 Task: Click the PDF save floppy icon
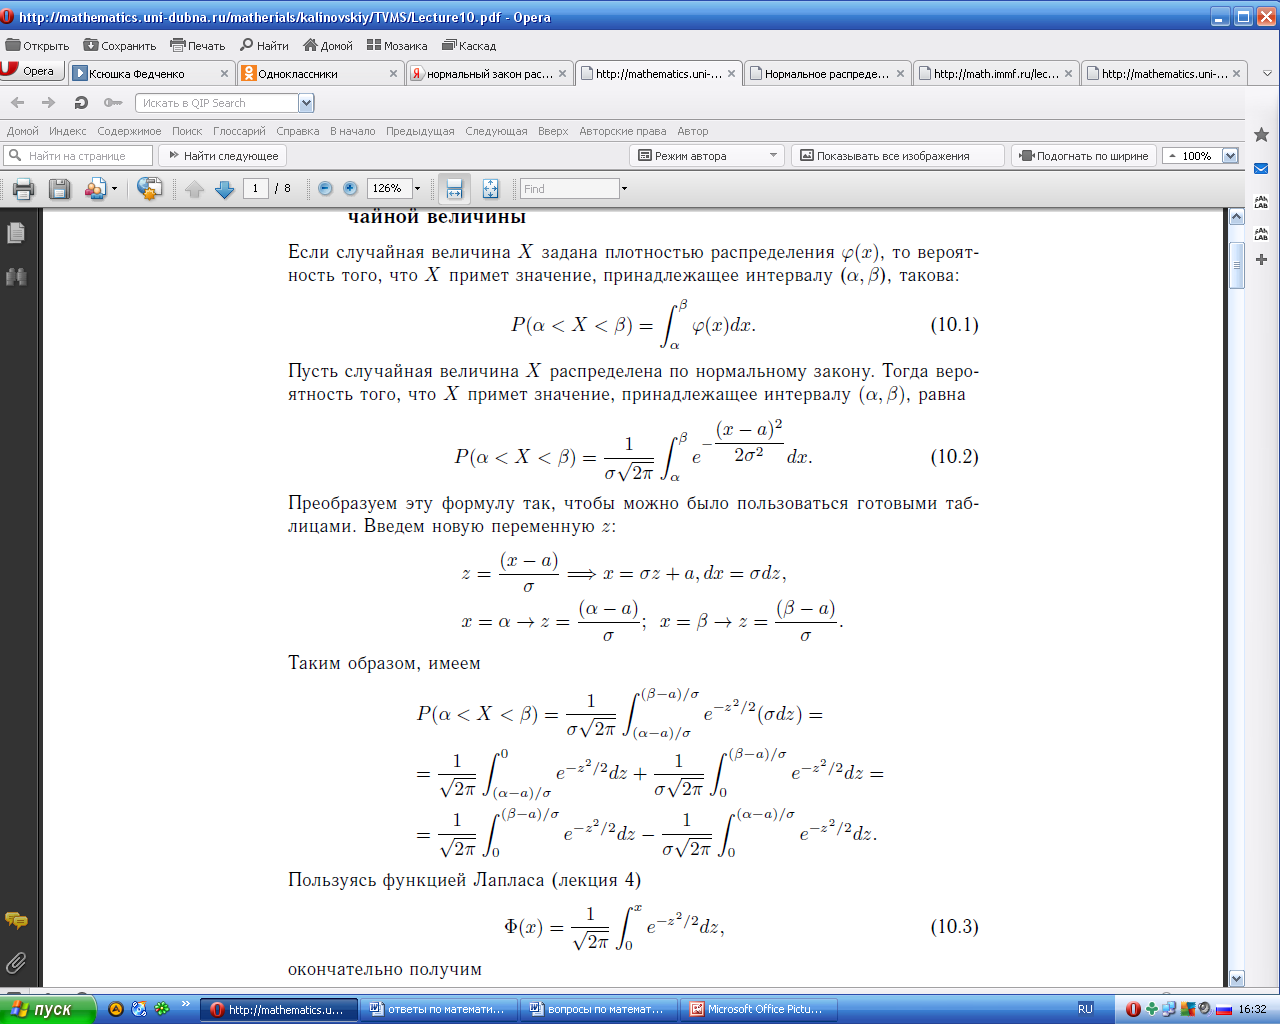coord(60,189)
